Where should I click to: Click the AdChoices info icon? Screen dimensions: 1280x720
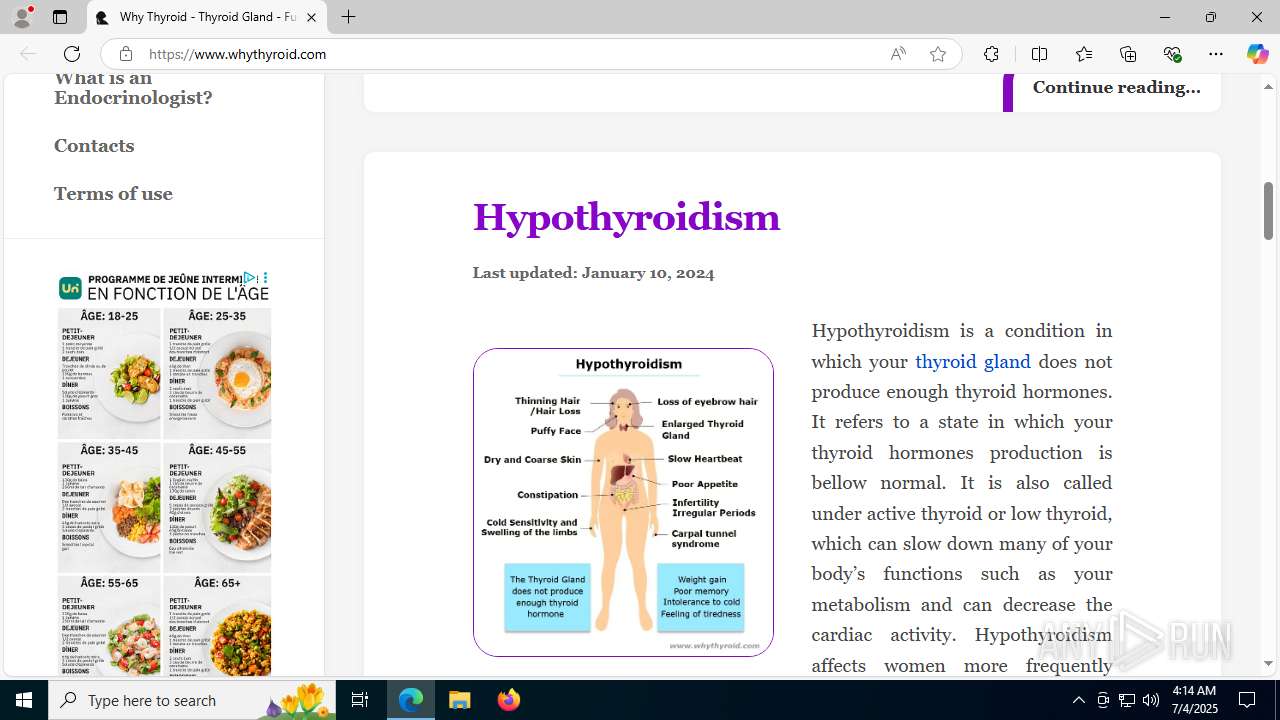coord(250,278)
